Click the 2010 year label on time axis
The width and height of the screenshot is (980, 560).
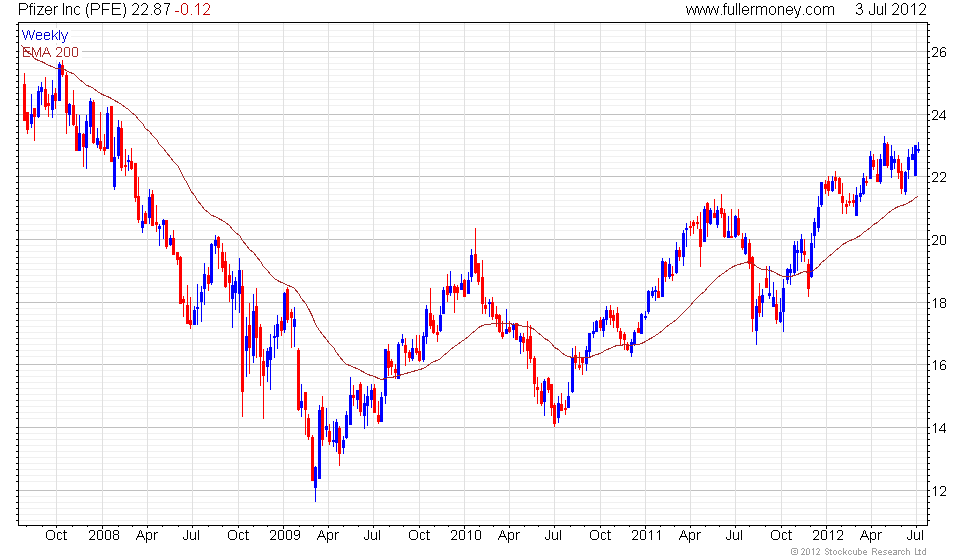466,535
